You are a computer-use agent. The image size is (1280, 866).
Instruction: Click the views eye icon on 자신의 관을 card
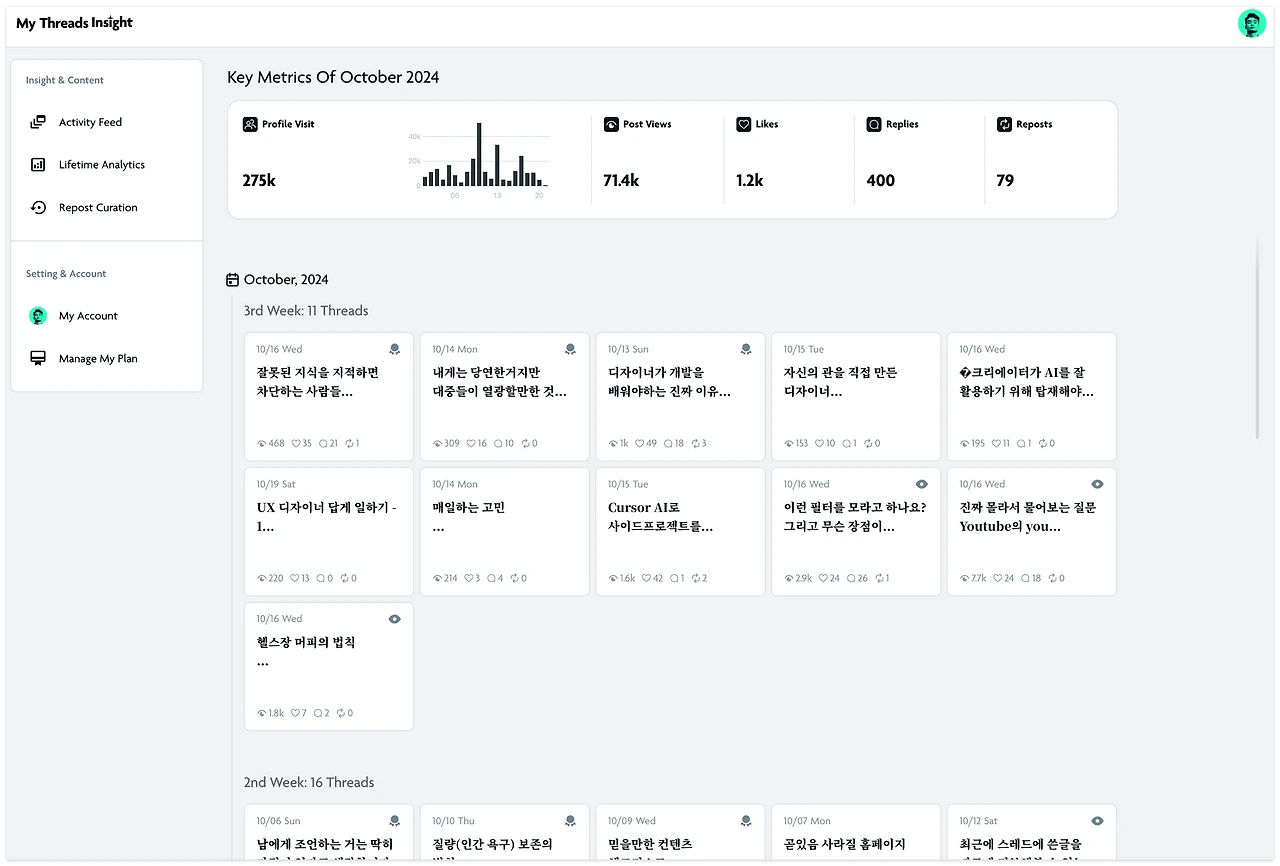pos(789,443)
